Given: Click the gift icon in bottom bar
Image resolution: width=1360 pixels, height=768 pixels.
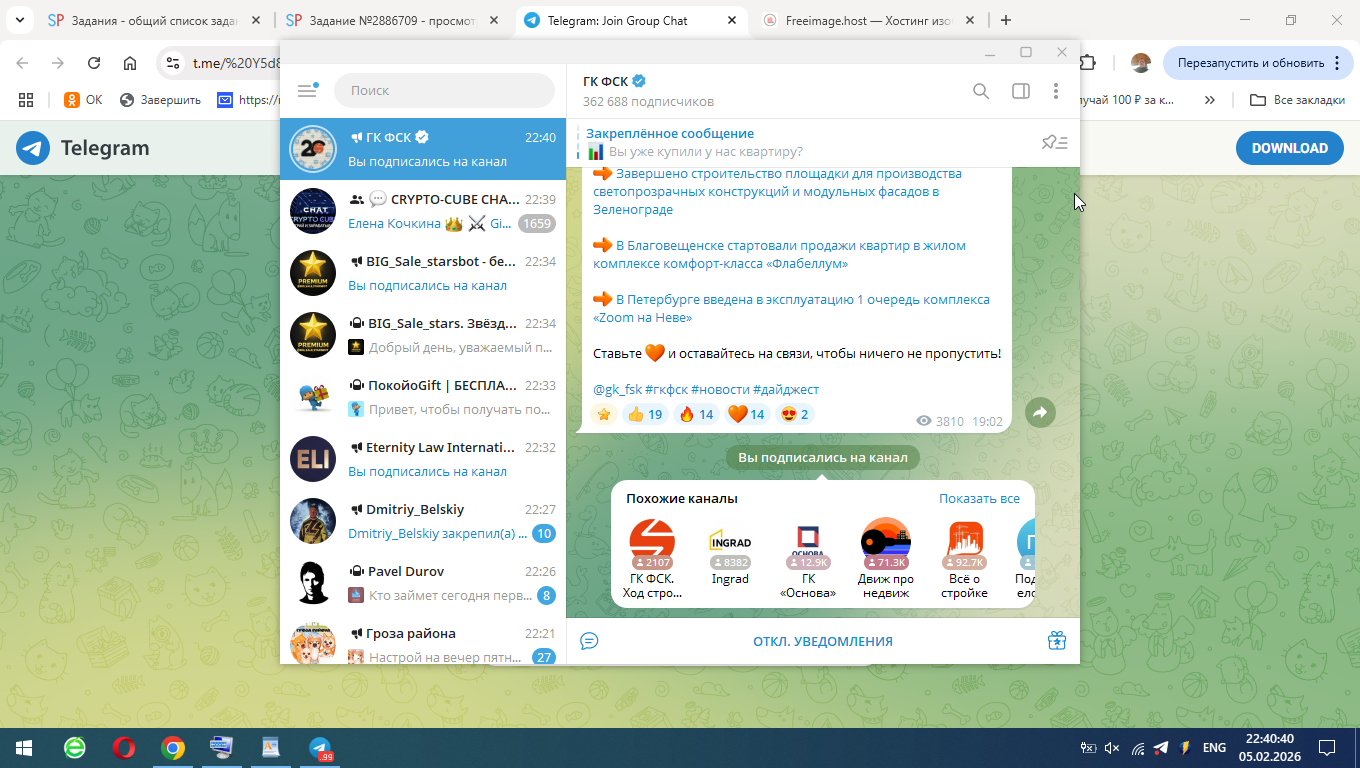Looking at the screenshot, I should pyautogui.click(x=1057, y=641).
